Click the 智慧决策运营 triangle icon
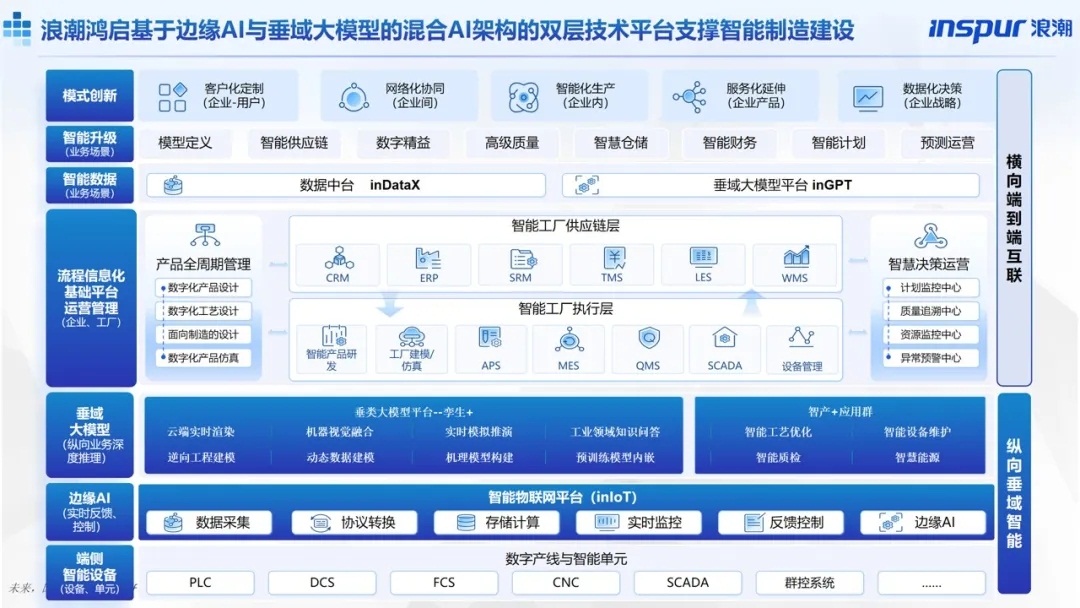 tap(931, 236)
